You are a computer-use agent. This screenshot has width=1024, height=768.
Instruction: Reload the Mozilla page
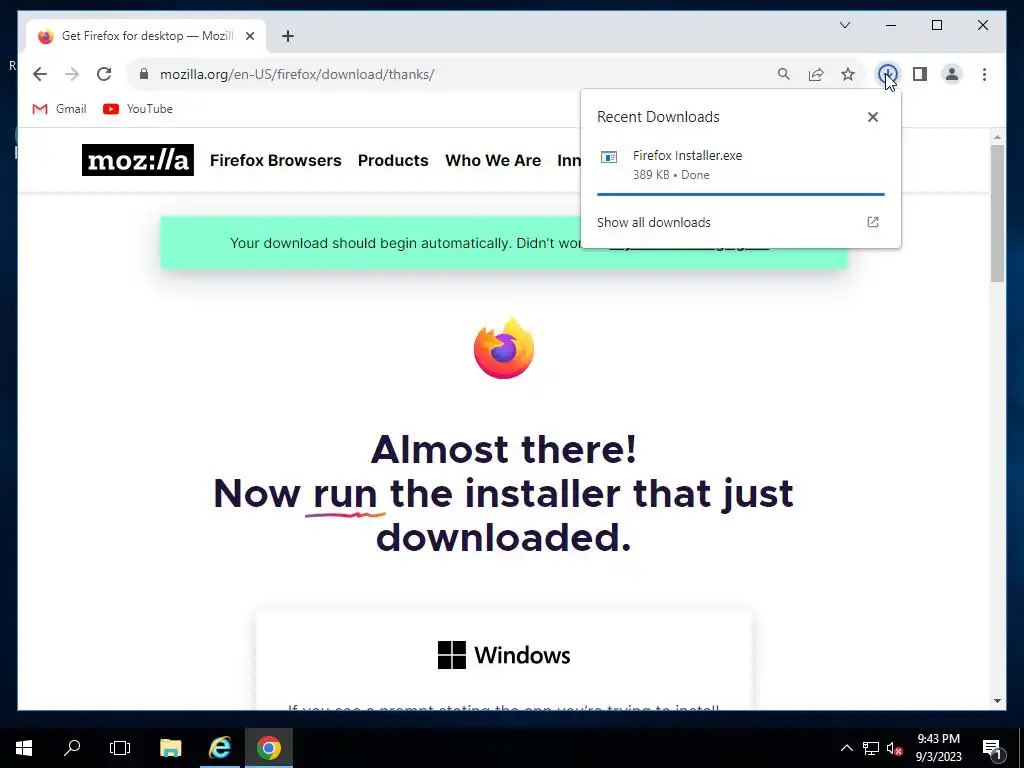point(104,74)
